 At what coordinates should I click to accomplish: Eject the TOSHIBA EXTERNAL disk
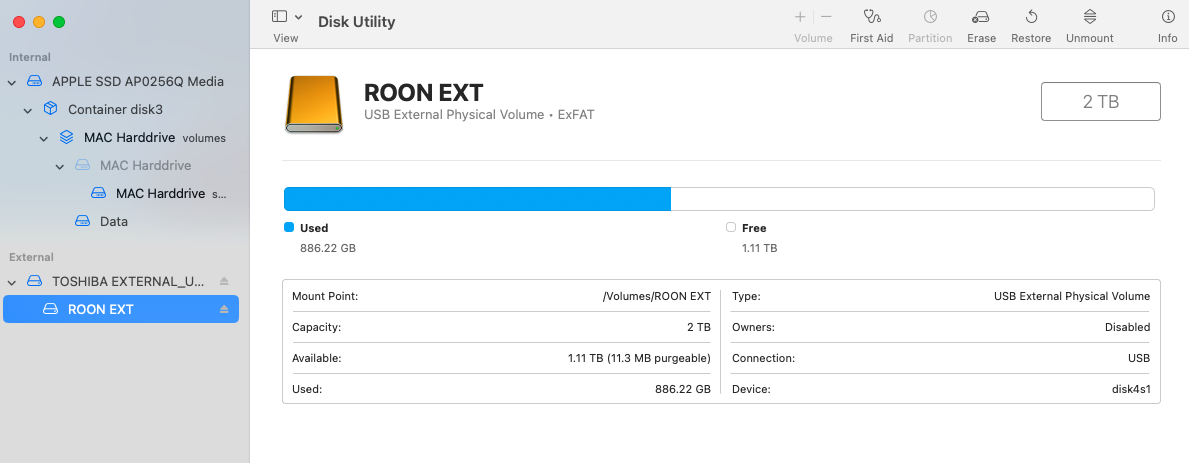coord(224,281)
